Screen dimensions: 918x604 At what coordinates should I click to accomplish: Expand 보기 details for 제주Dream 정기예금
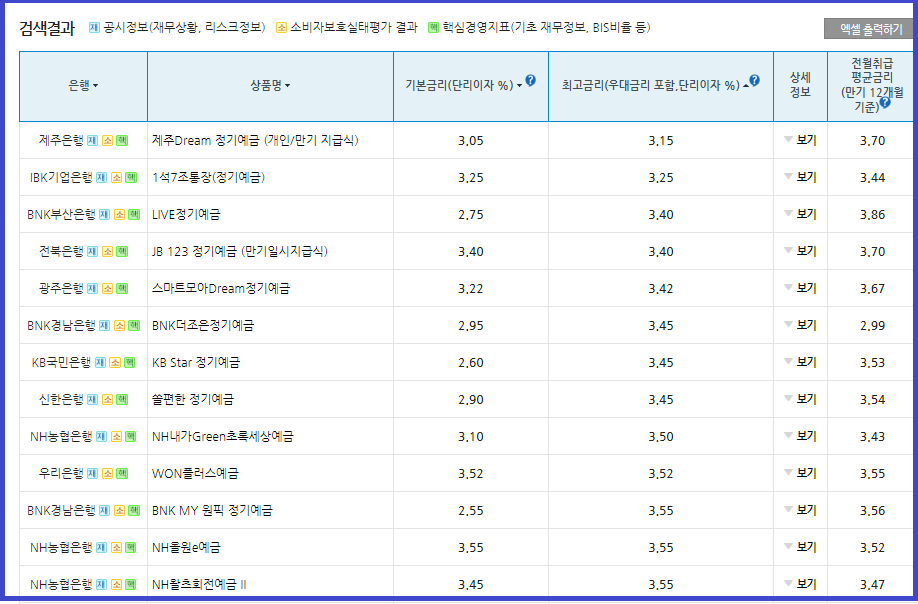pyautogui.click(x=800, y=140)
